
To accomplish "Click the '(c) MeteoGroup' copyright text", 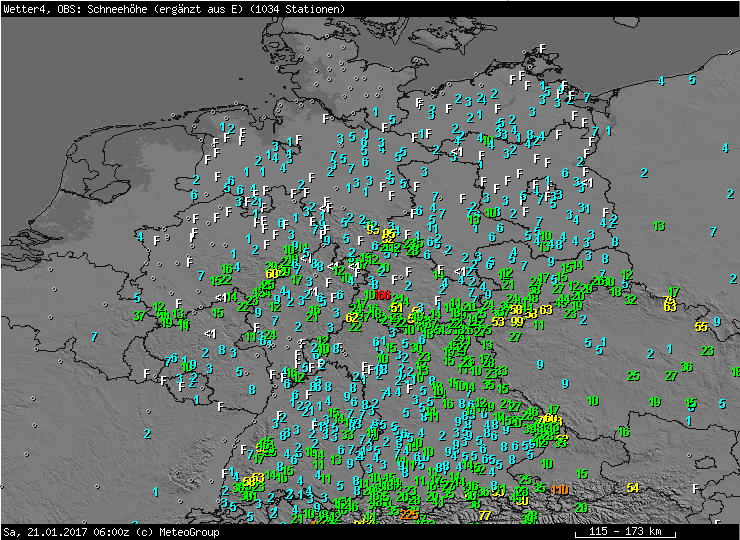I will 178,532.
